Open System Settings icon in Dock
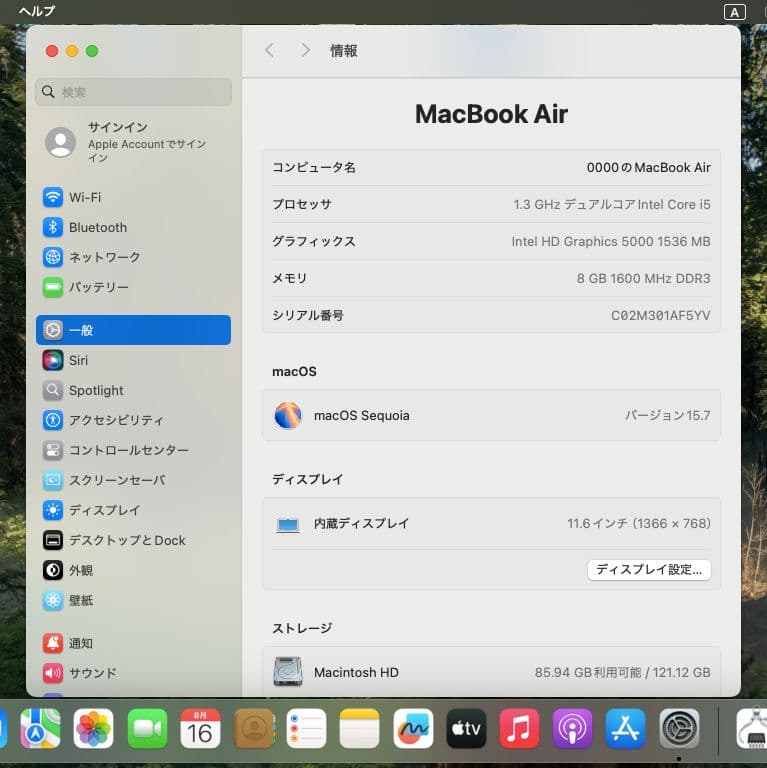Image resolution: width=767 pixels, height=768 pixels. click(679, 728)
